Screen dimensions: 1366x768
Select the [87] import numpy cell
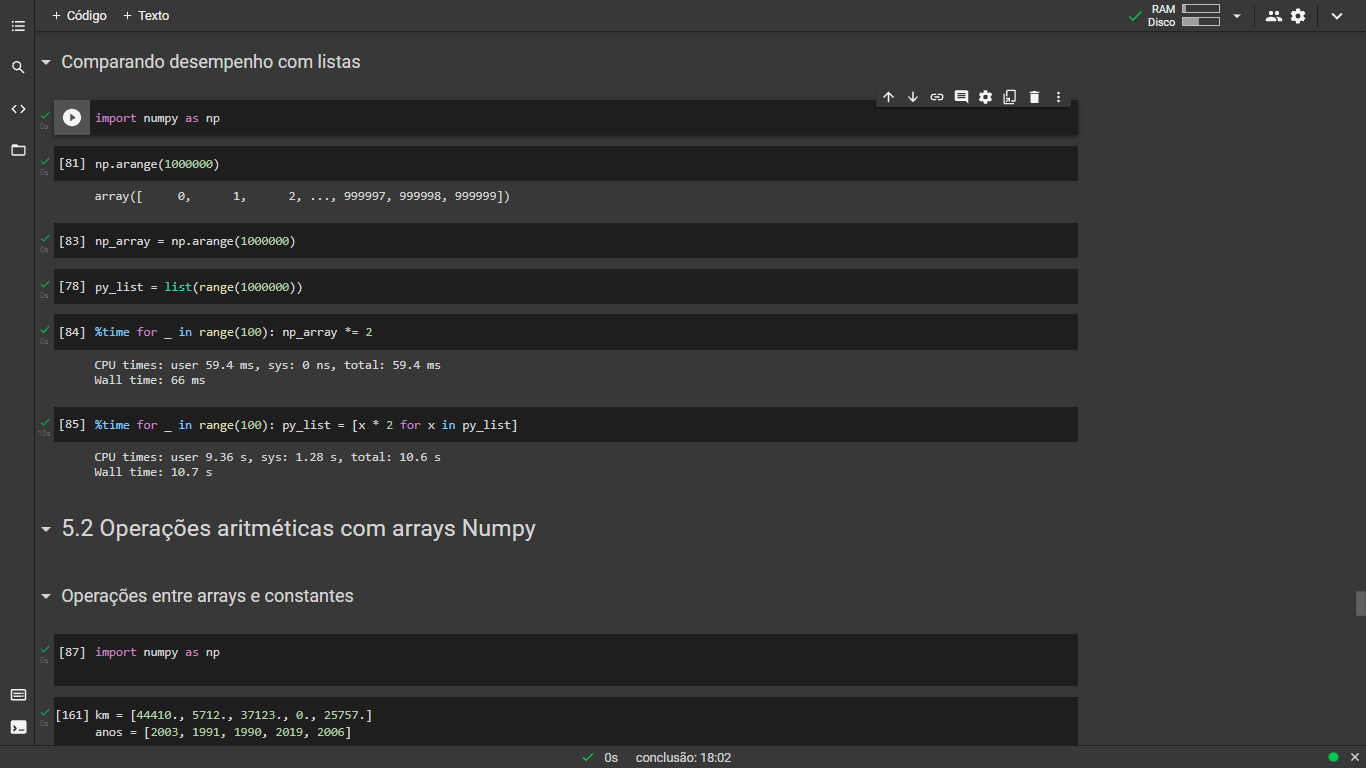(x=566, y=660)
